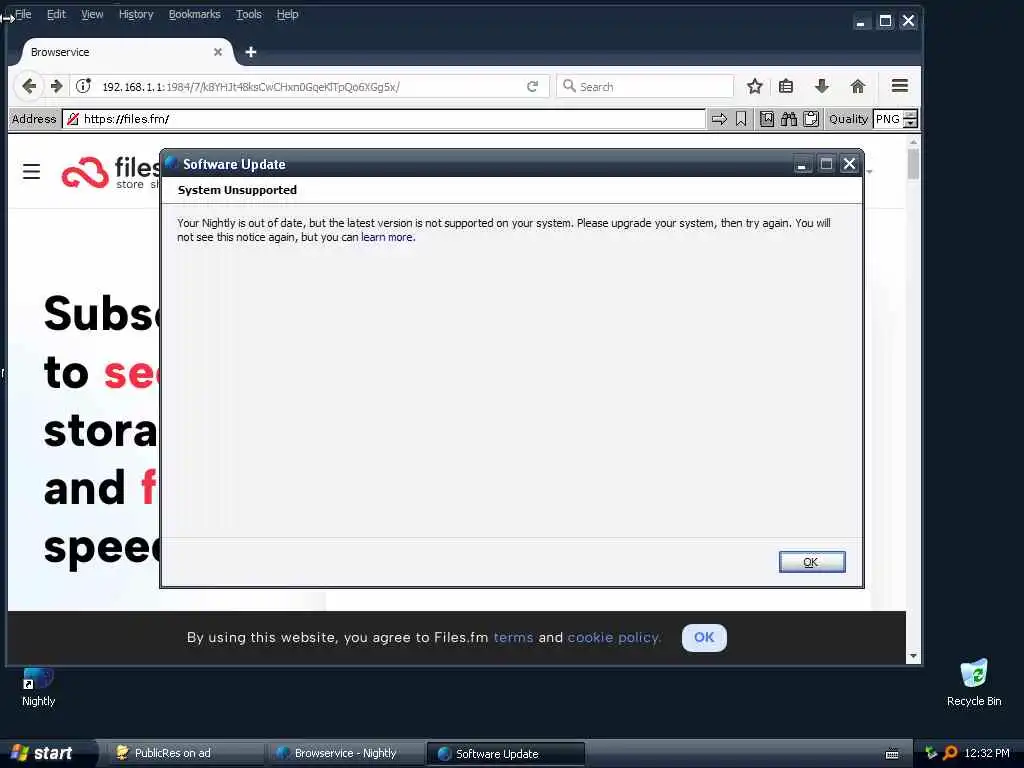The image size is (1024, 768).
Task: Click OK in Software Update dialog
Action: [x=812, y=562]
